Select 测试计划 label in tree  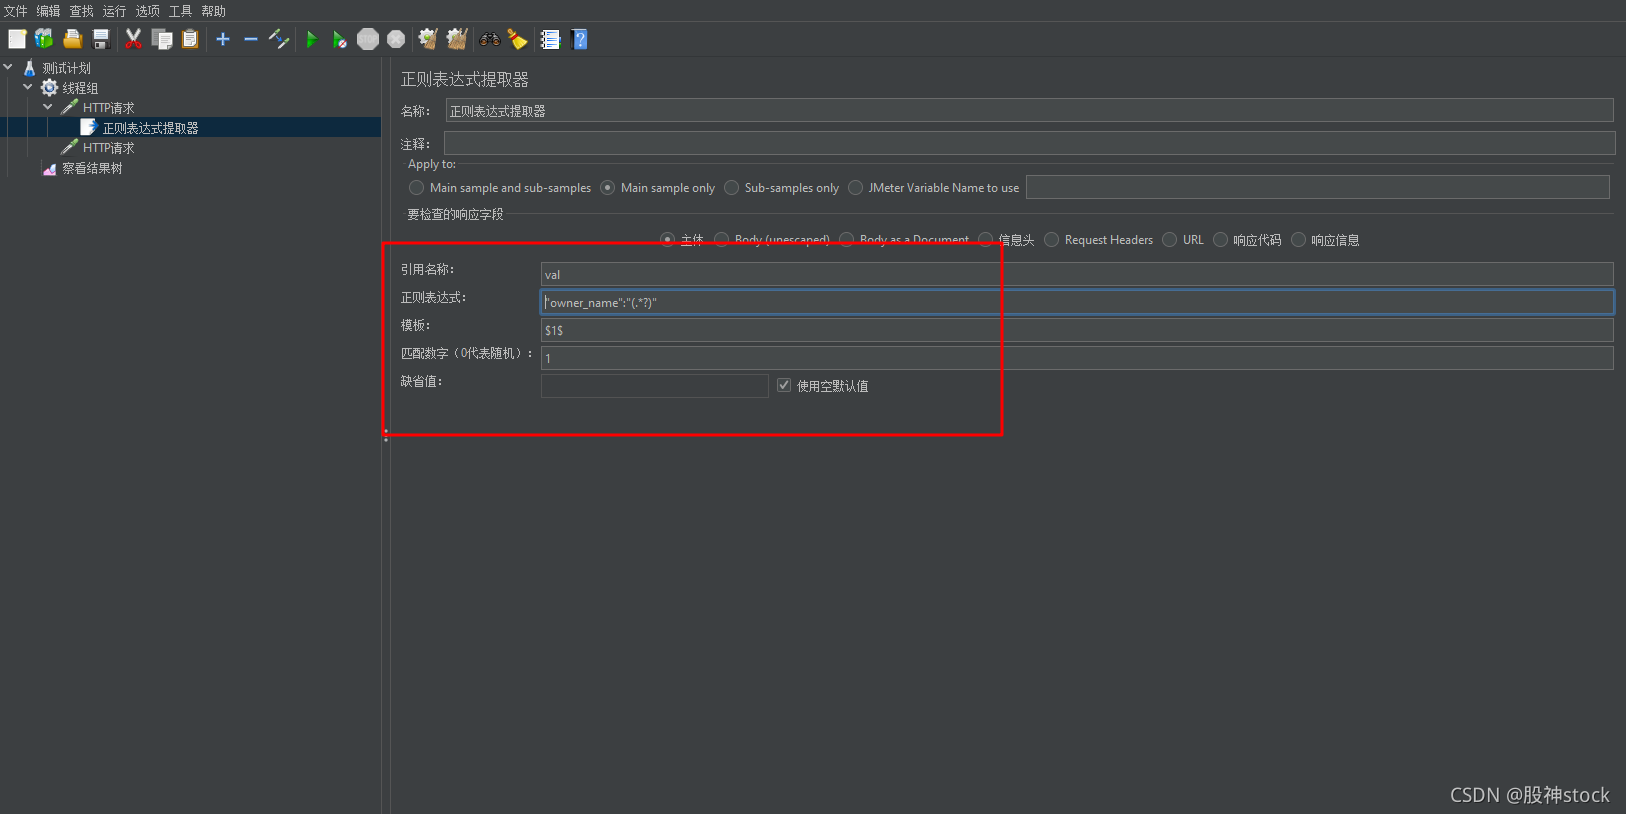[66, 68]
